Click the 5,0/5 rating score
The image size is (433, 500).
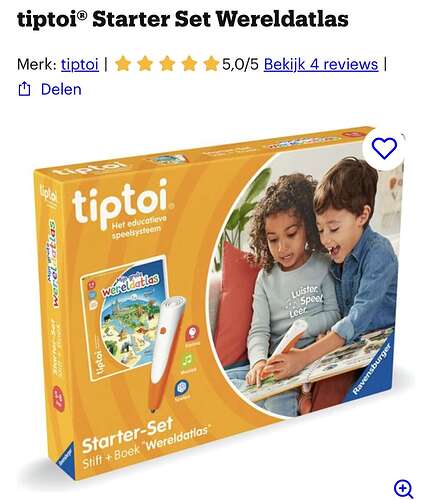click(240, 64)
